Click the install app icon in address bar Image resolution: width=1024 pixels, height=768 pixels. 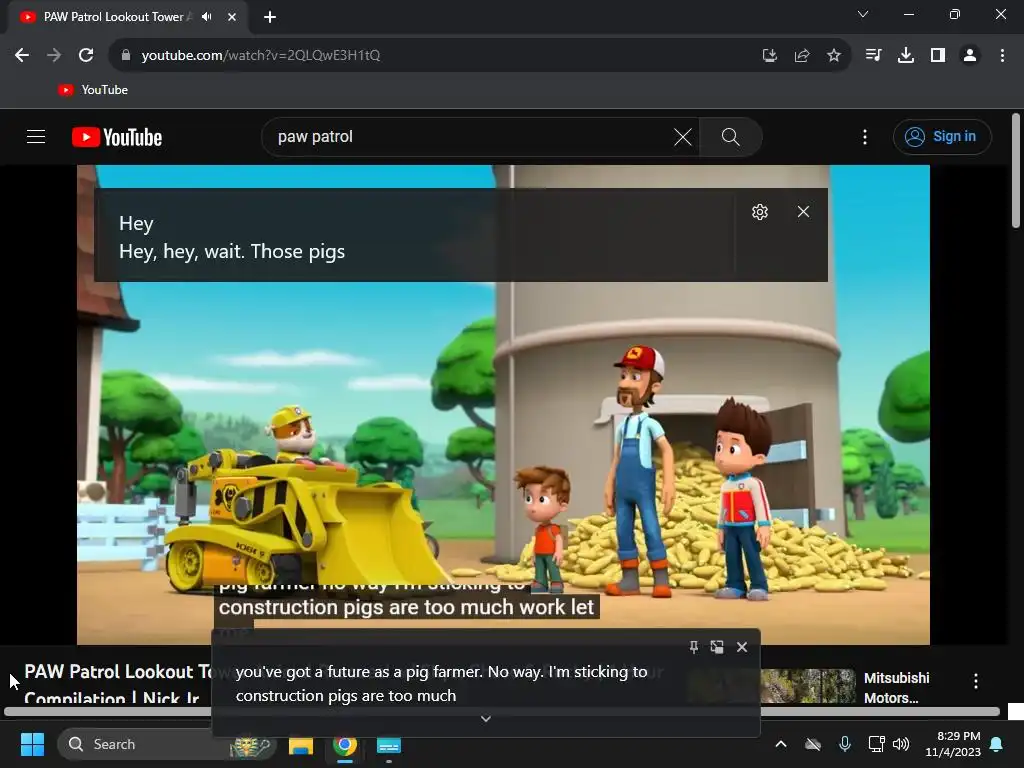(x=770, y=56)
